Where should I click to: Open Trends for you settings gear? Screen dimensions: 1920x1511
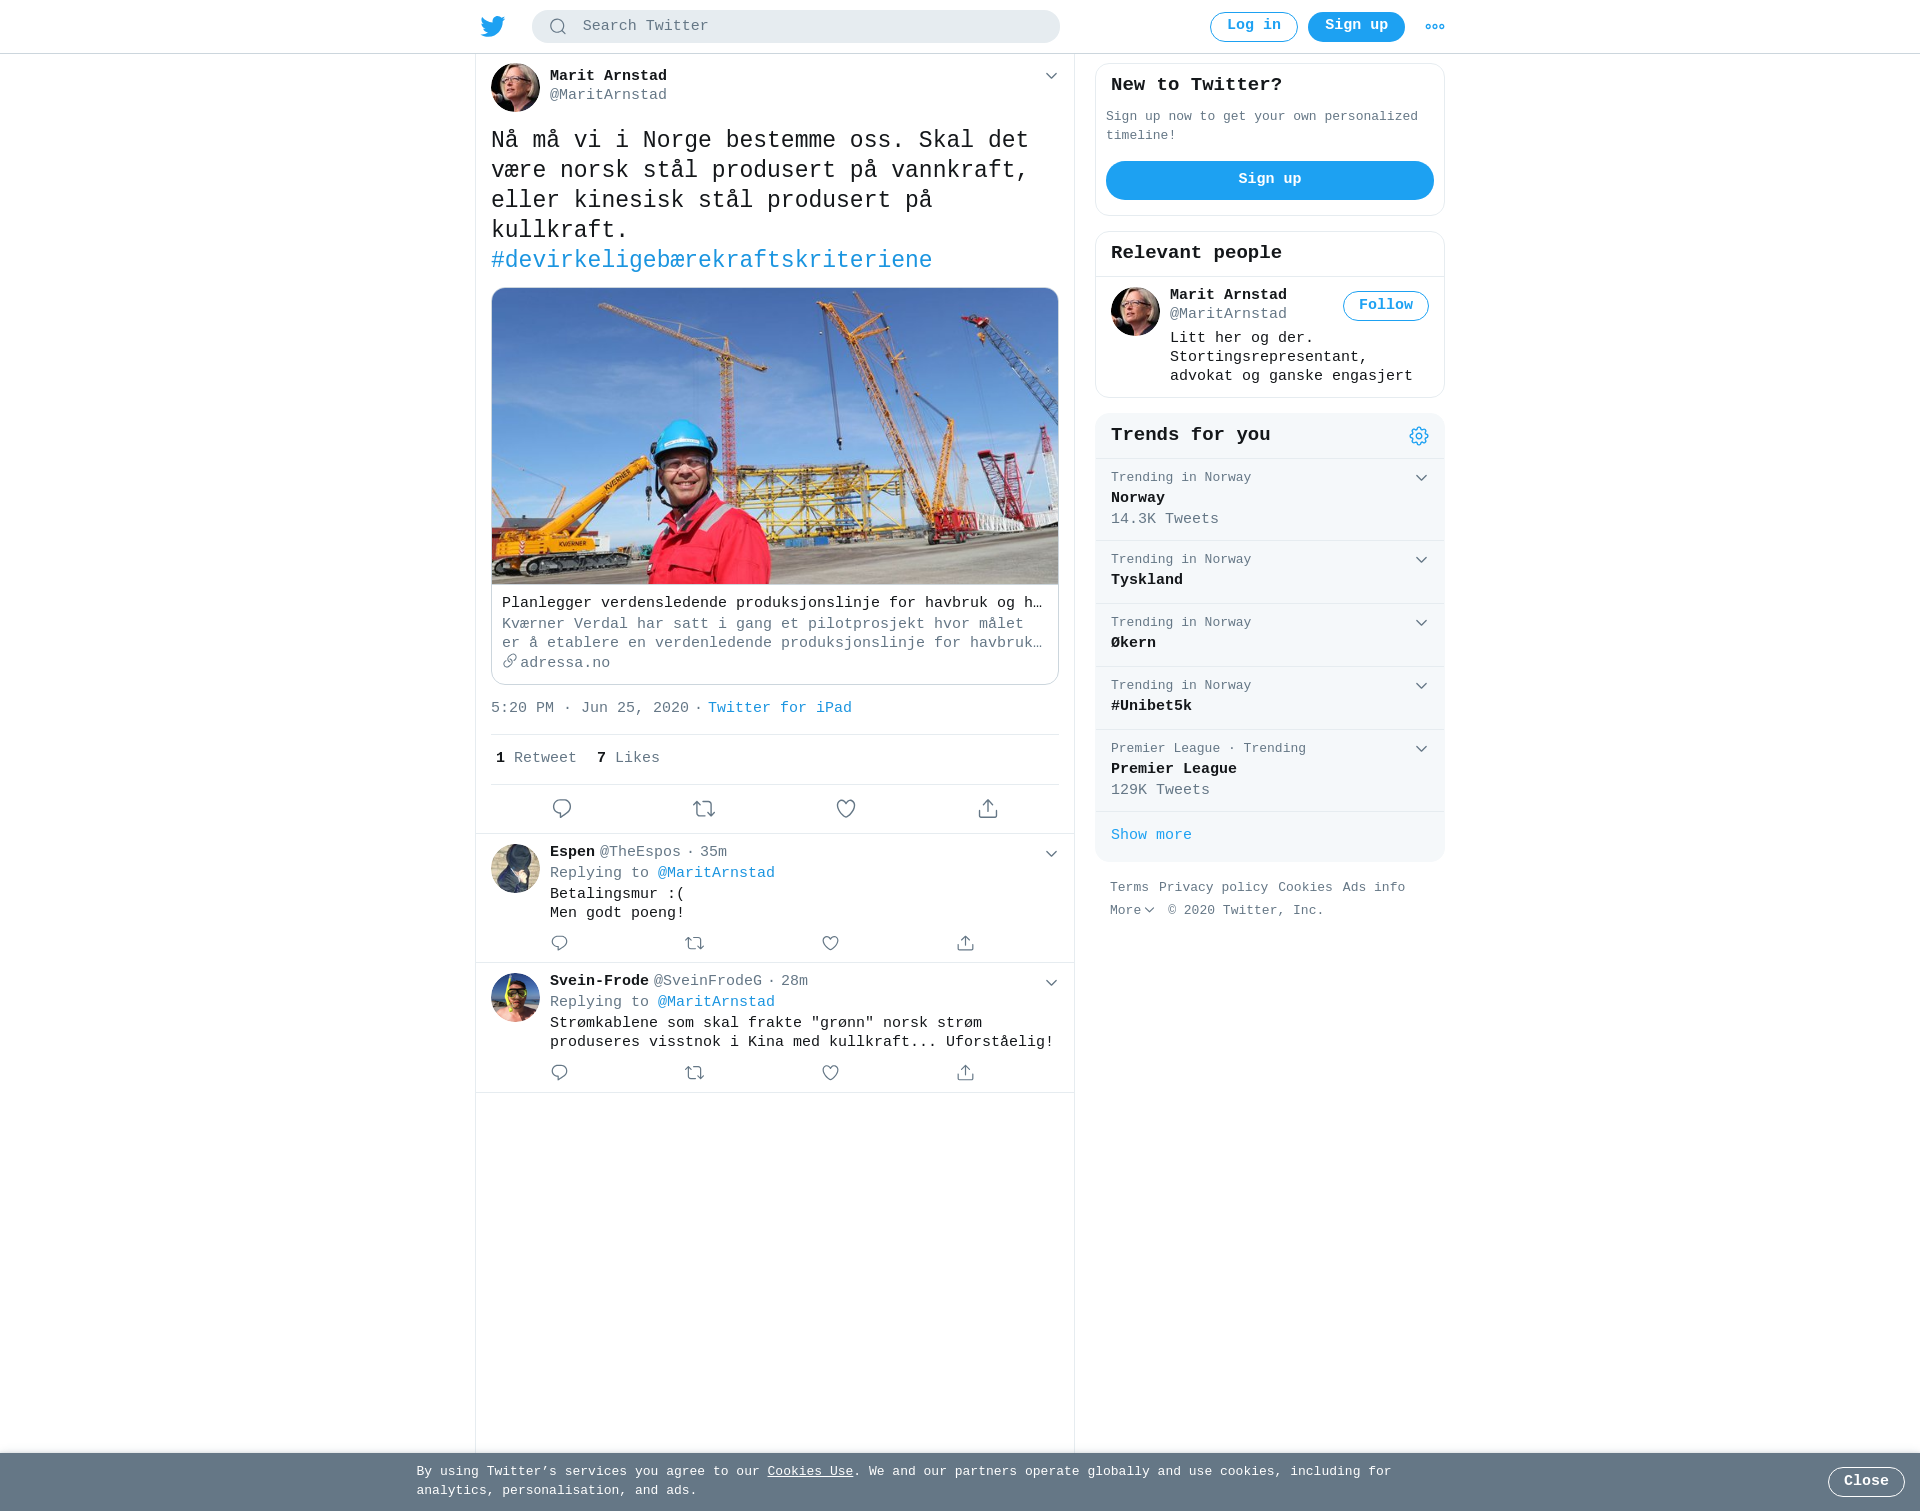click(x=1419, y=436)
